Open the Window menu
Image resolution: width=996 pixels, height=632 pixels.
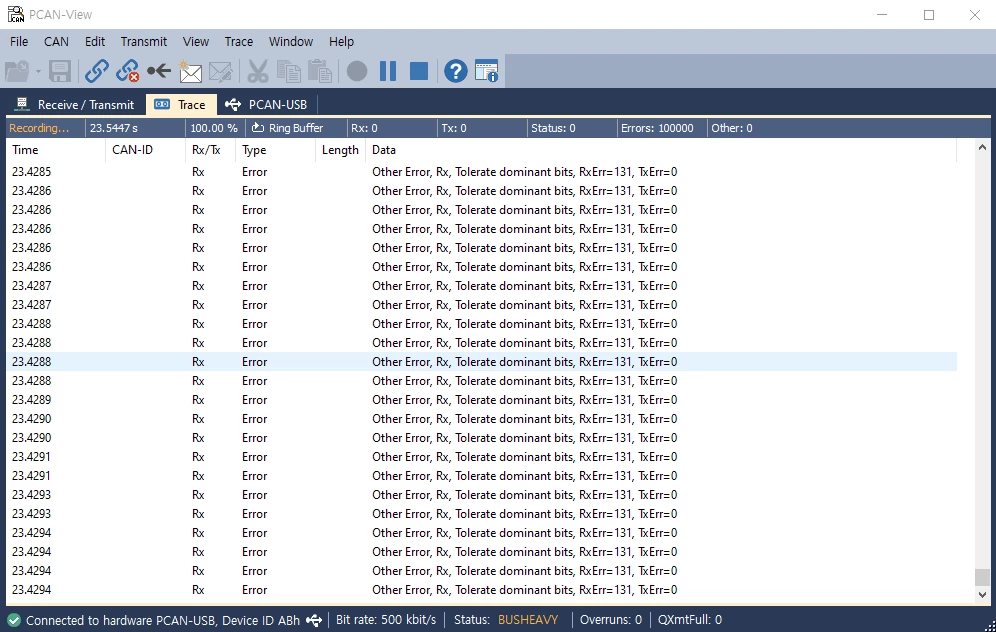point(291,41)
